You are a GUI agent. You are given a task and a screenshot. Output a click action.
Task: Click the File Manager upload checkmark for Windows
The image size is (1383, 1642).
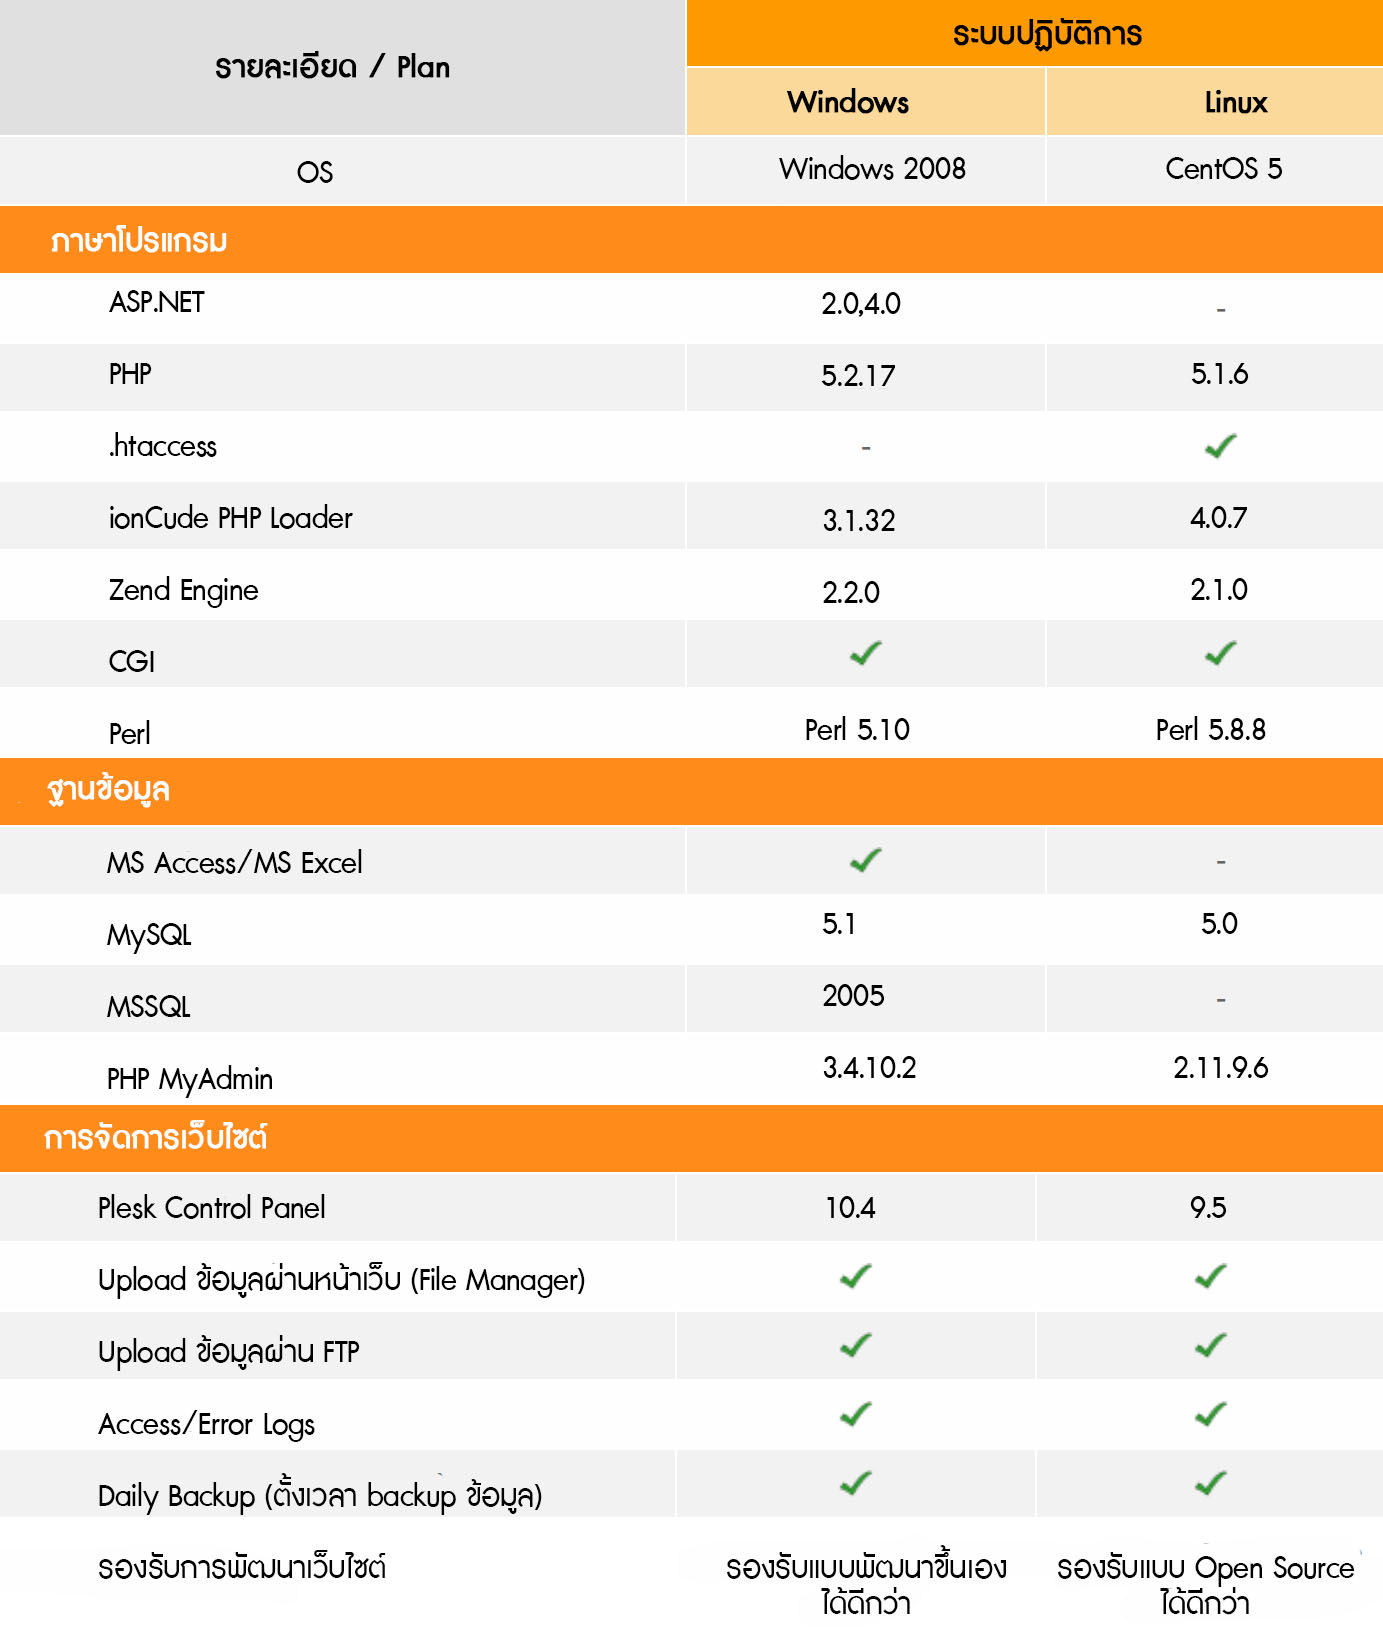855,1276
